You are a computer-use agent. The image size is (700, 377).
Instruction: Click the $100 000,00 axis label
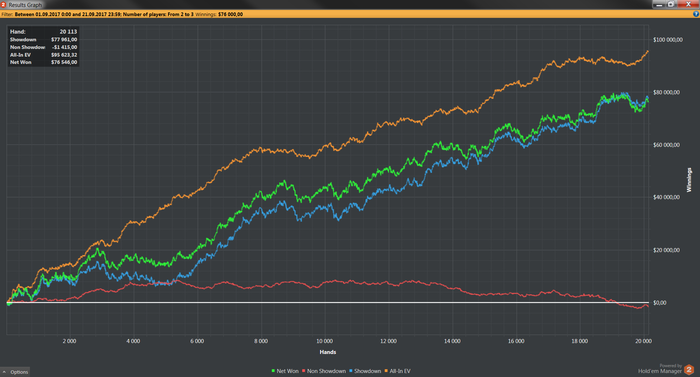(x=667, y=40)
